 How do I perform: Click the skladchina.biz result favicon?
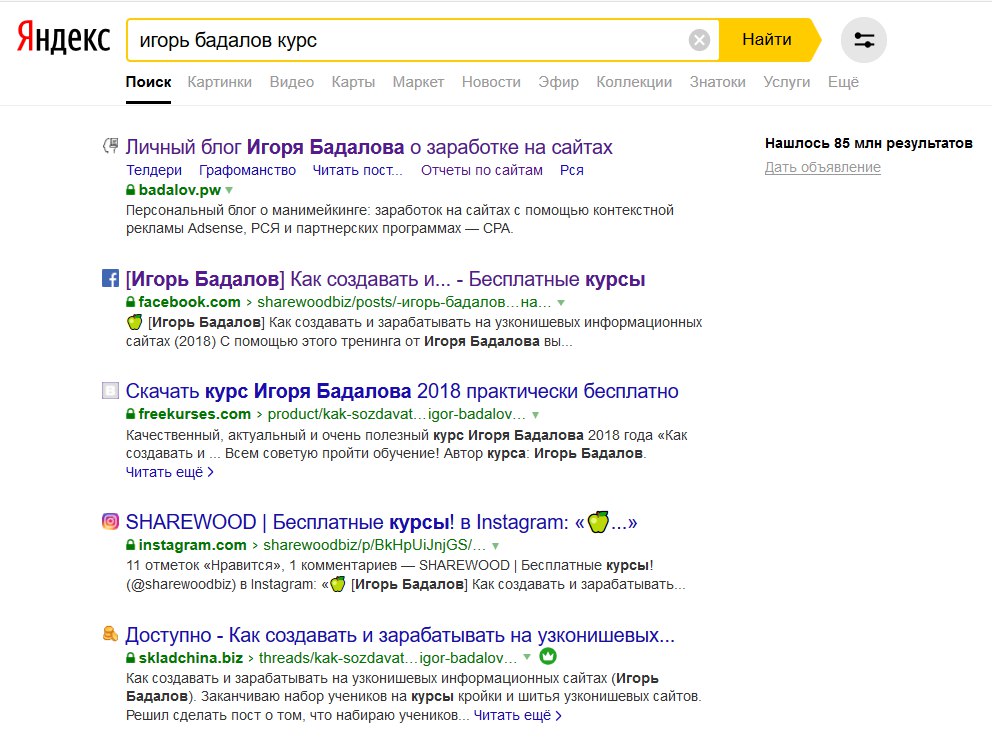(110, 633)
